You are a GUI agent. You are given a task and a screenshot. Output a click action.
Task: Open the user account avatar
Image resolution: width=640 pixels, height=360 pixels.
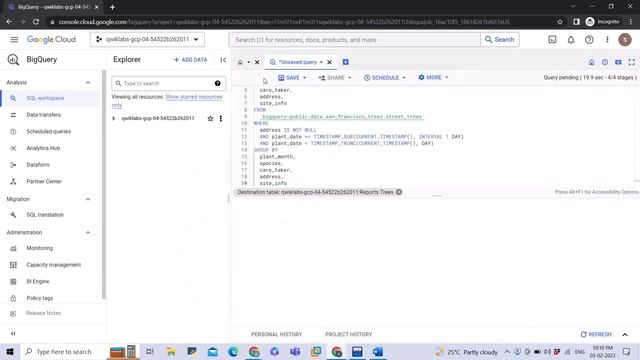[x=625, y=40]
